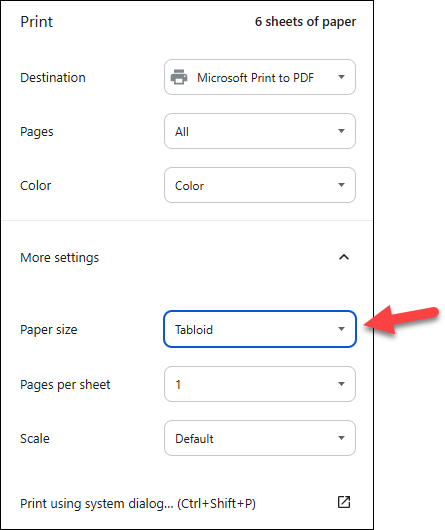This screenshot has height=530, width=445.
Task: Click the 6 sheets of paper summary text
Action: coord(305,22)
